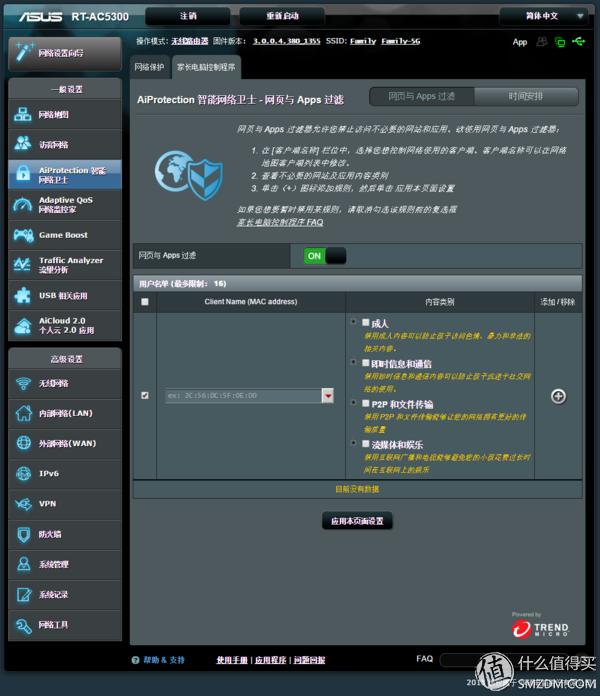Uncheck the client row checkbox
Viewport: 600px width, 696px height.
[x=145, y=395]
